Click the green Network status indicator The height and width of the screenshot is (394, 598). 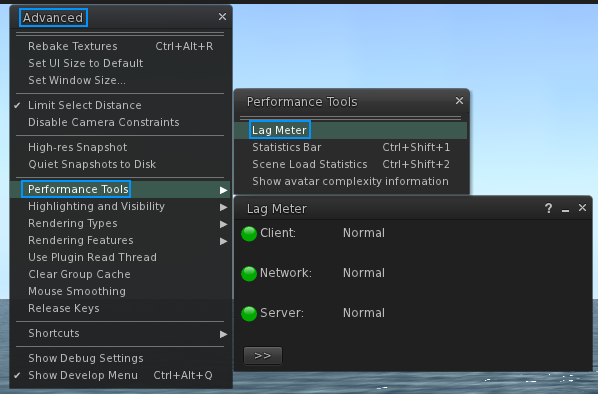(249, 273)
